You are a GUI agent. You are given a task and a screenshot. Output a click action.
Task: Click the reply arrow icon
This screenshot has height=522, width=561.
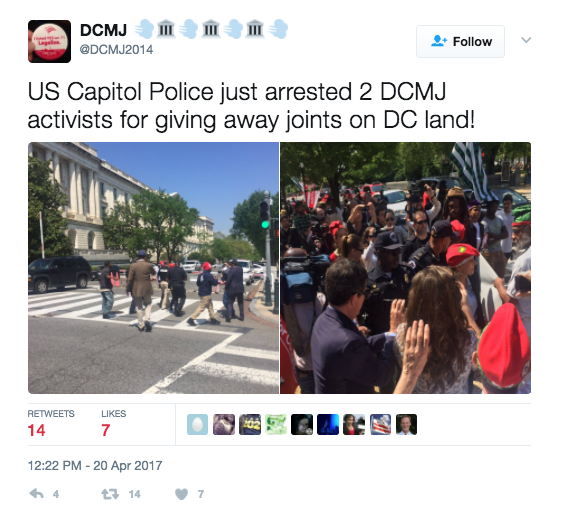point(36,494)
